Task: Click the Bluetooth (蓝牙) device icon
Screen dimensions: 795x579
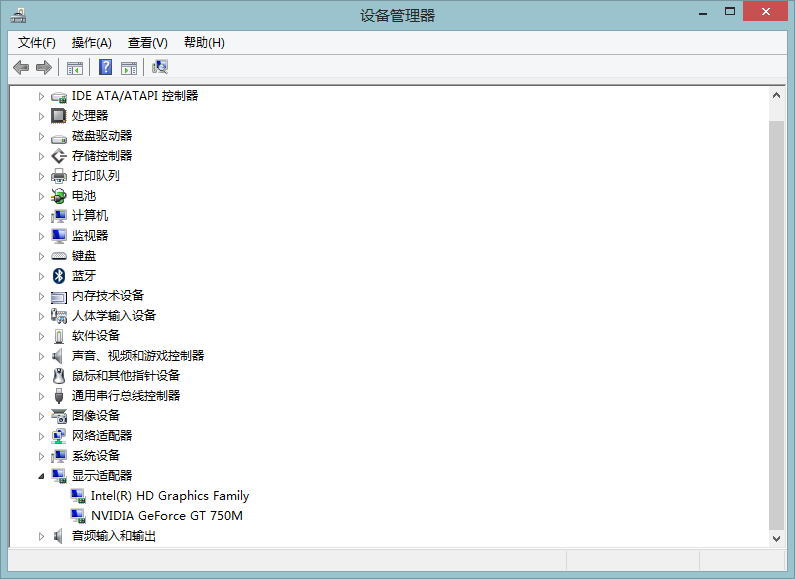Action: 59,276
